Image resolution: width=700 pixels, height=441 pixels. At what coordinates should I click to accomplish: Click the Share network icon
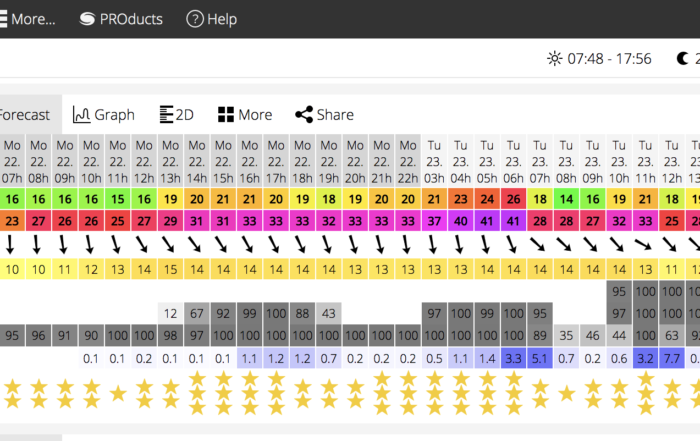click(304, 115)
